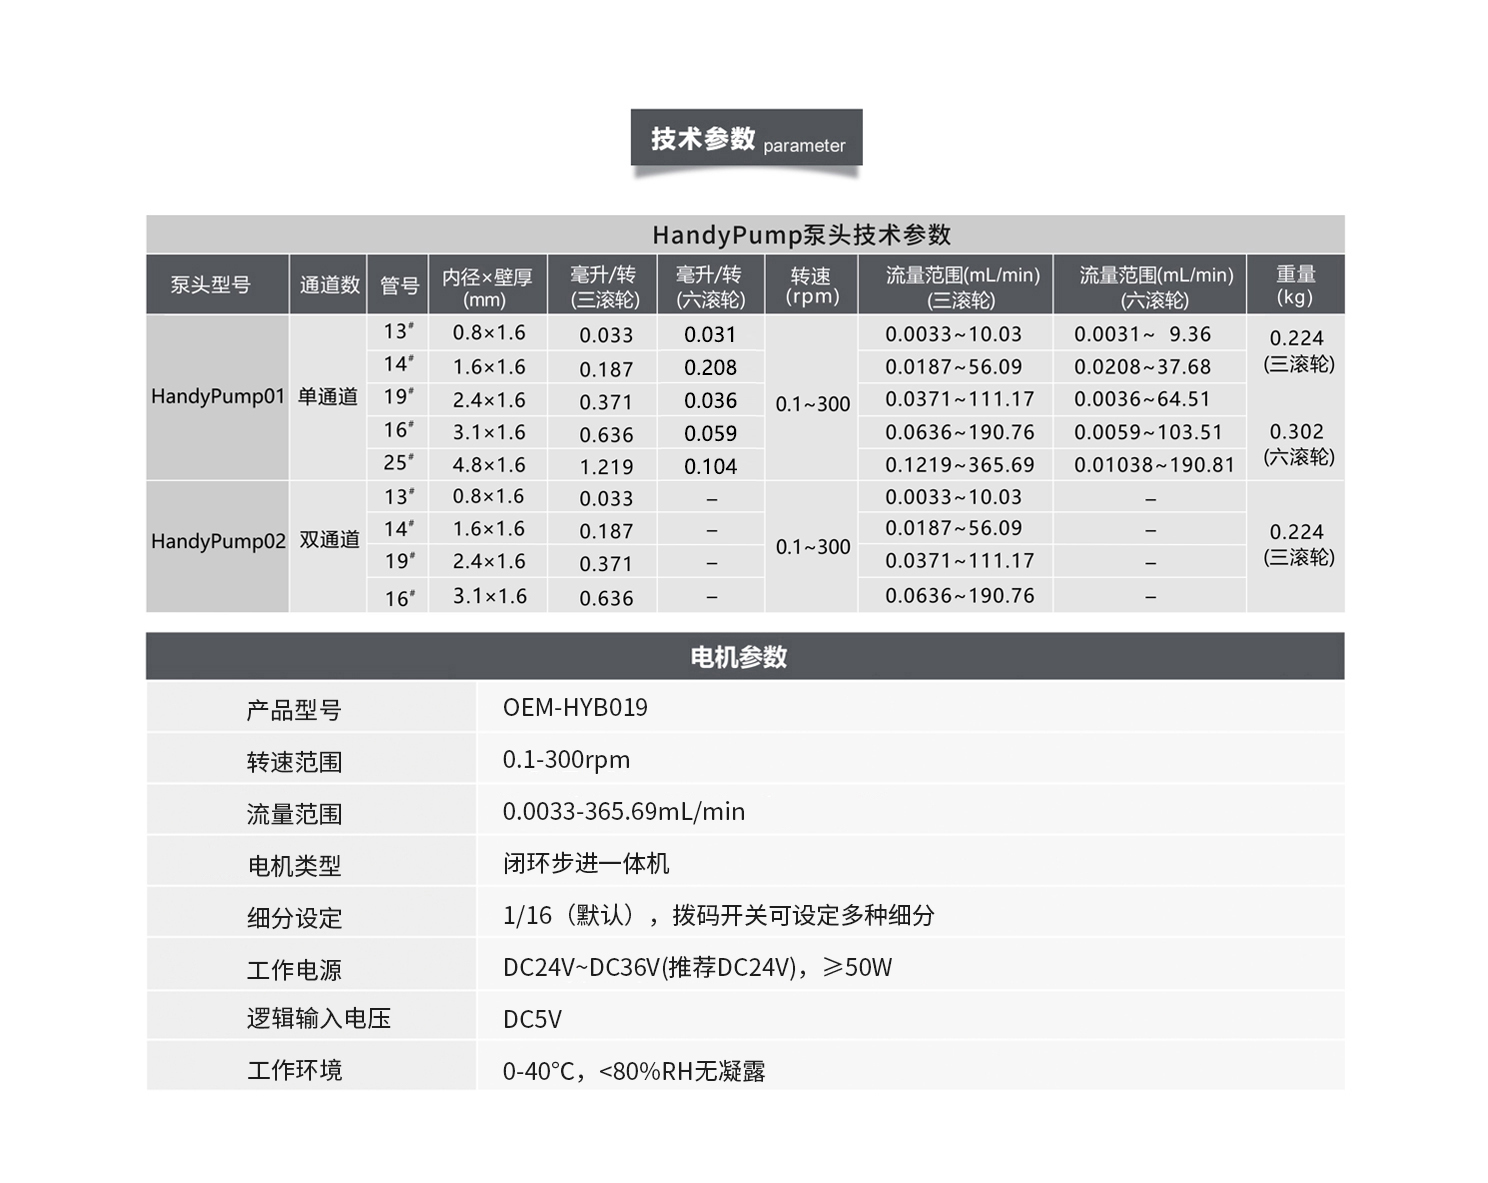This screenshot has height=1183, width=1488.
Task: Select the 转速 (rpm) column header
Action: 811,285
